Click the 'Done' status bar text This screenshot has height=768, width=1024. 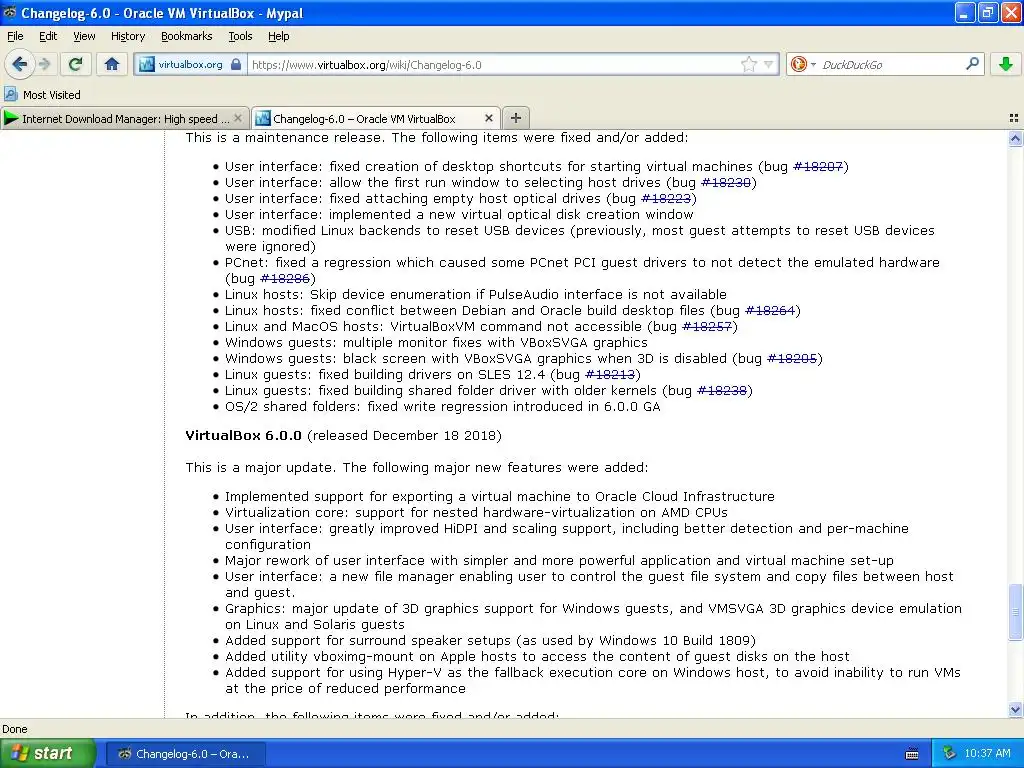tap(15, 729)
